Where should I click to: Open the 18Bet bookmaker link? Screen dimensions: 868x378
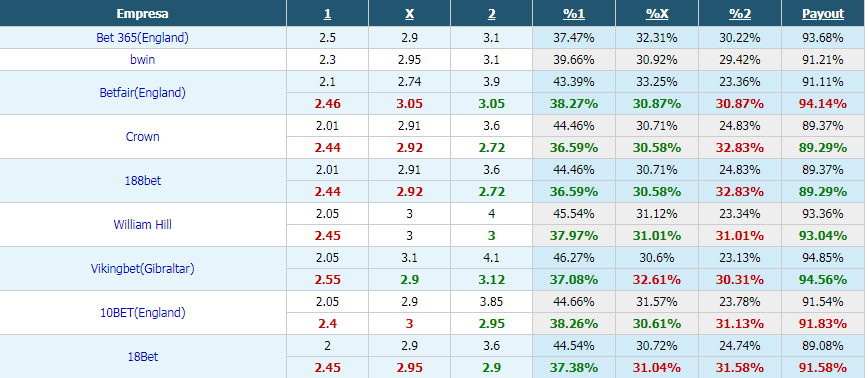[142, 357]
